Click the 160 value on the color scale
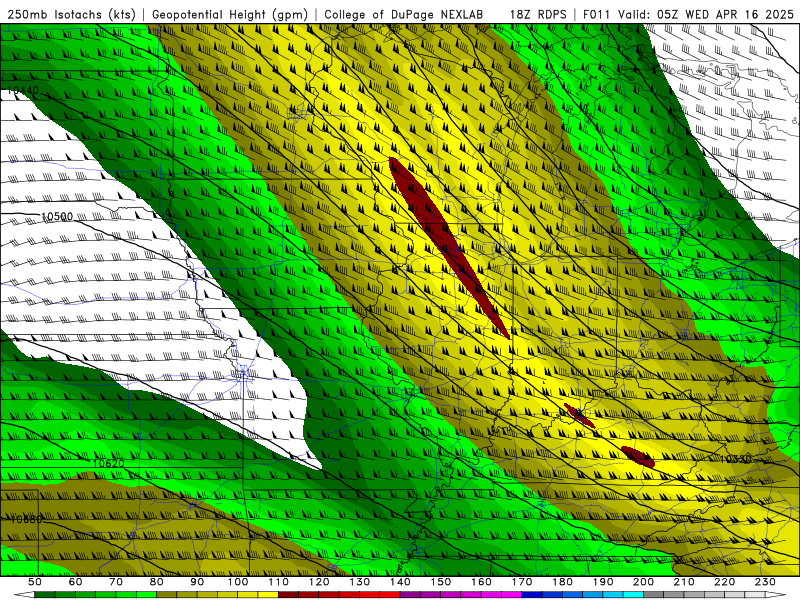The height and width of the screenshot is (600, 800). click(481, 582)
